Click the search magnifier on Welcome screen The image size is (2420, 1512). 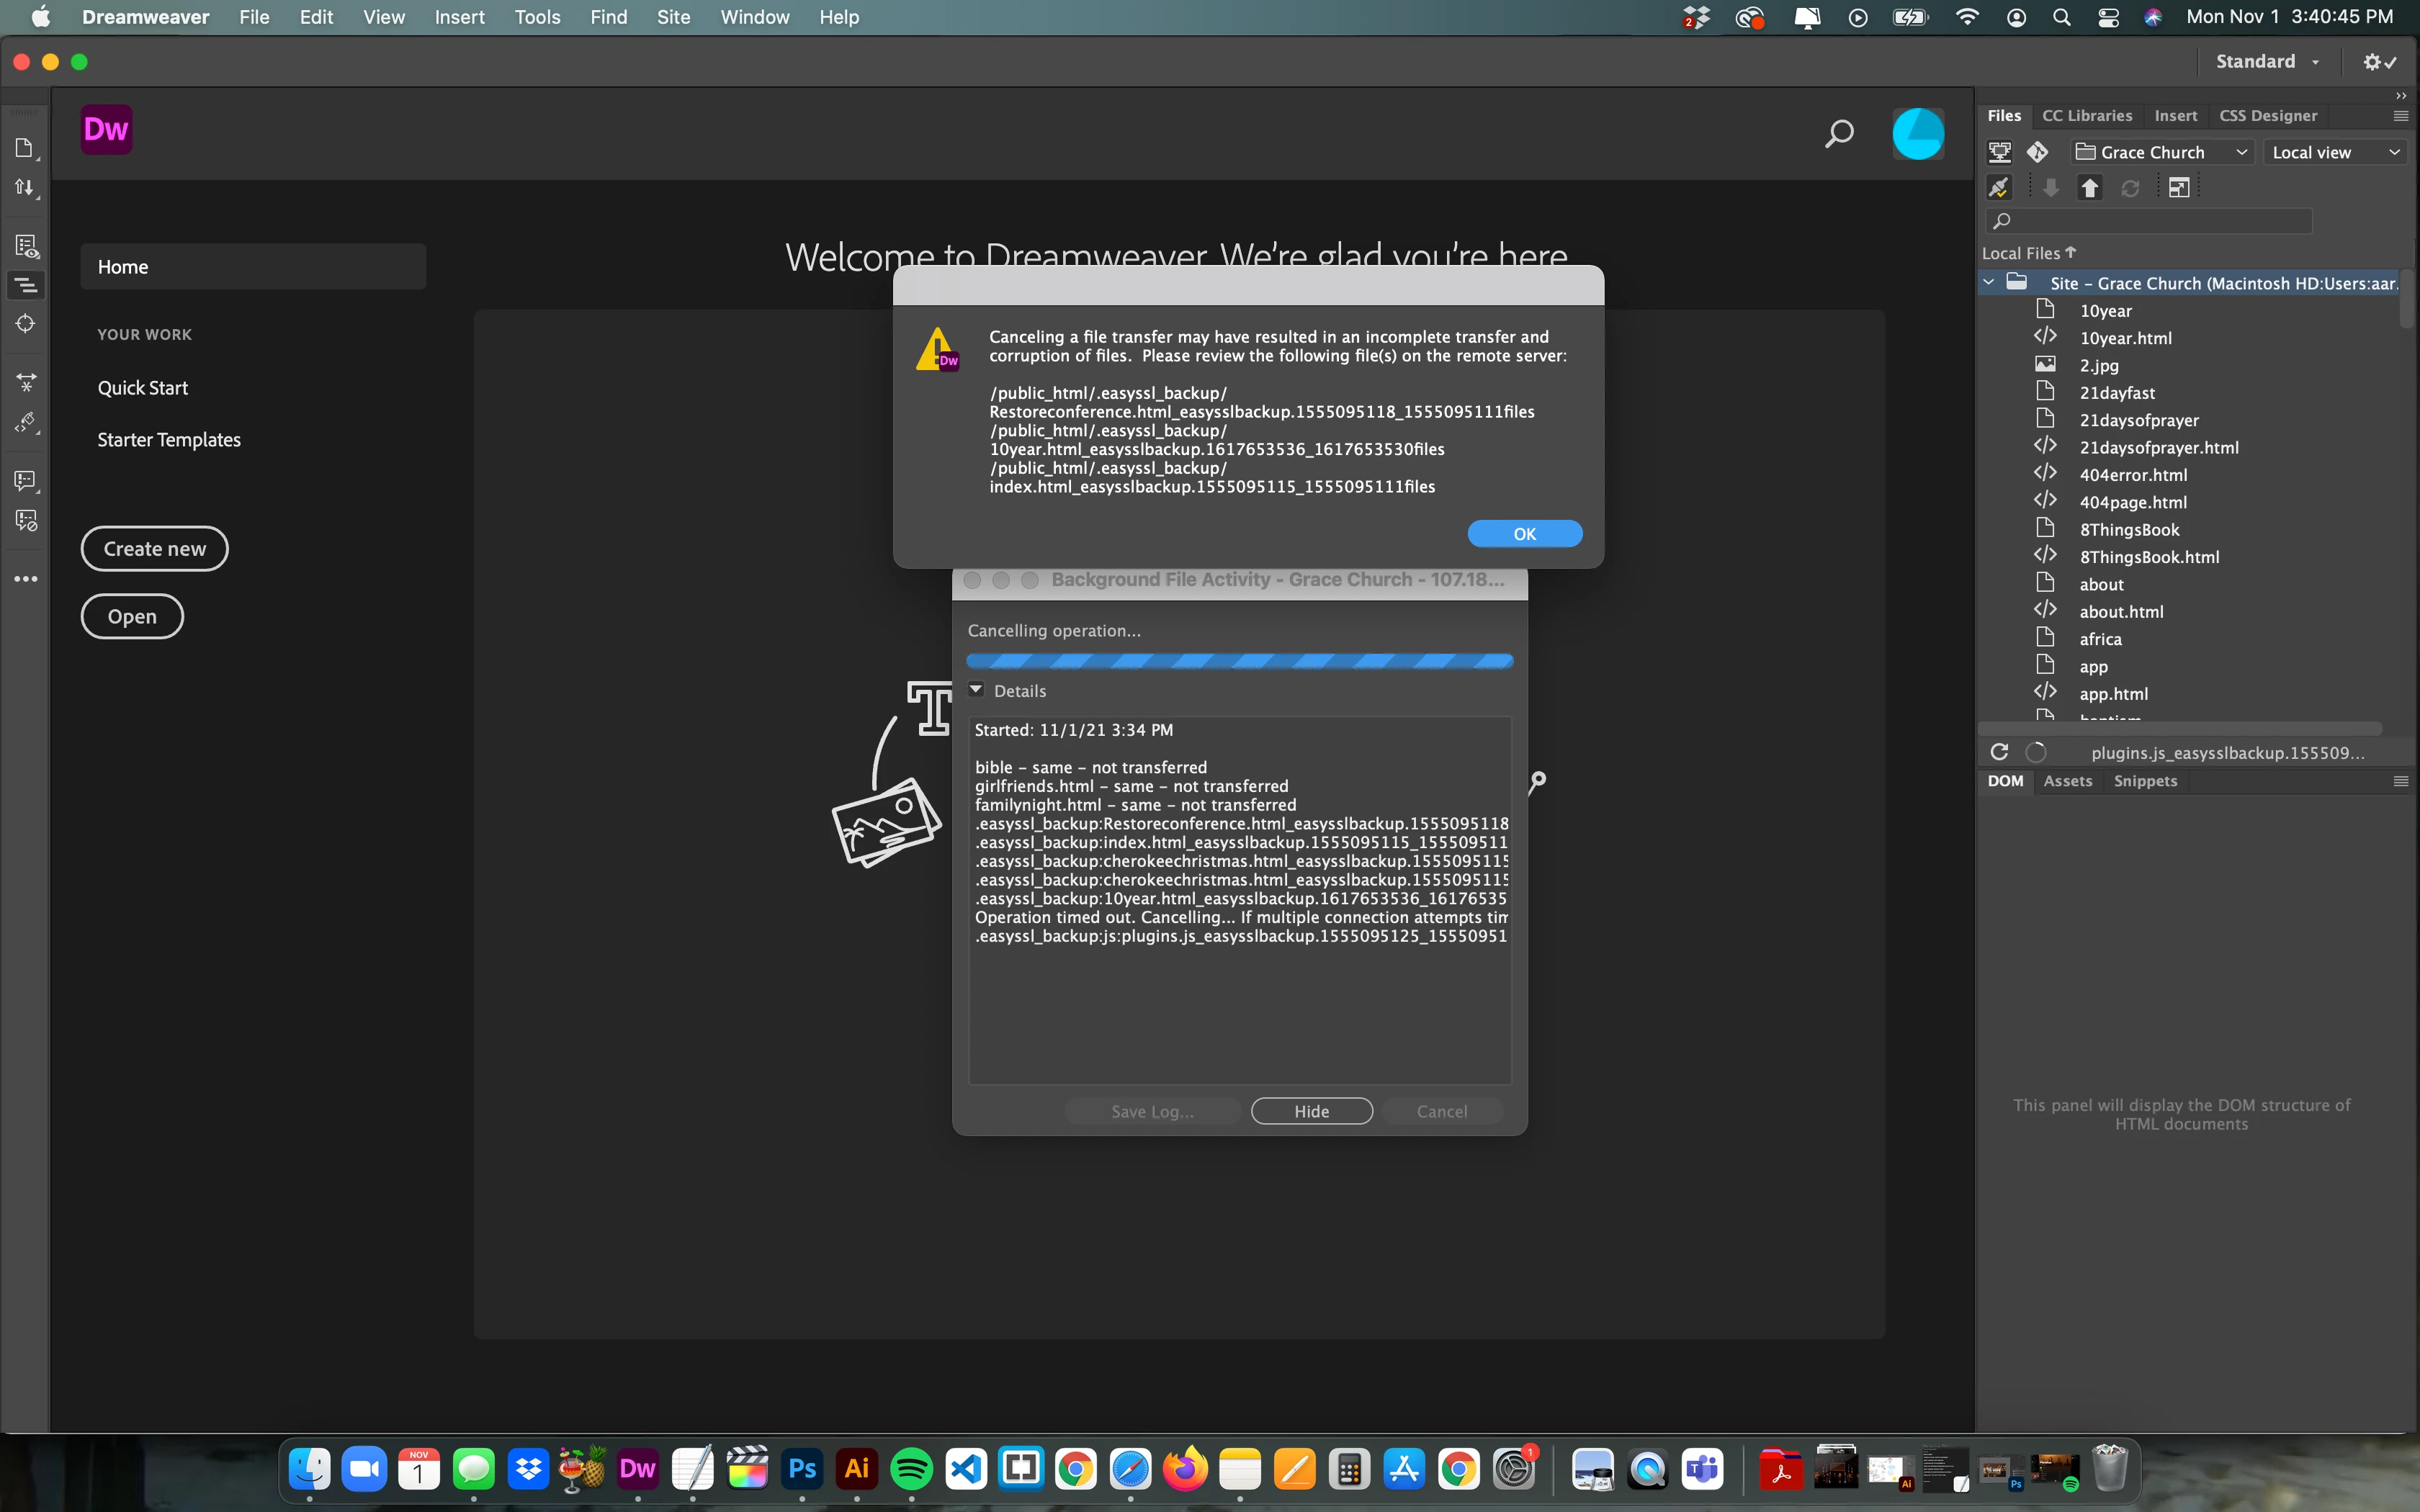pos(1838,134)
